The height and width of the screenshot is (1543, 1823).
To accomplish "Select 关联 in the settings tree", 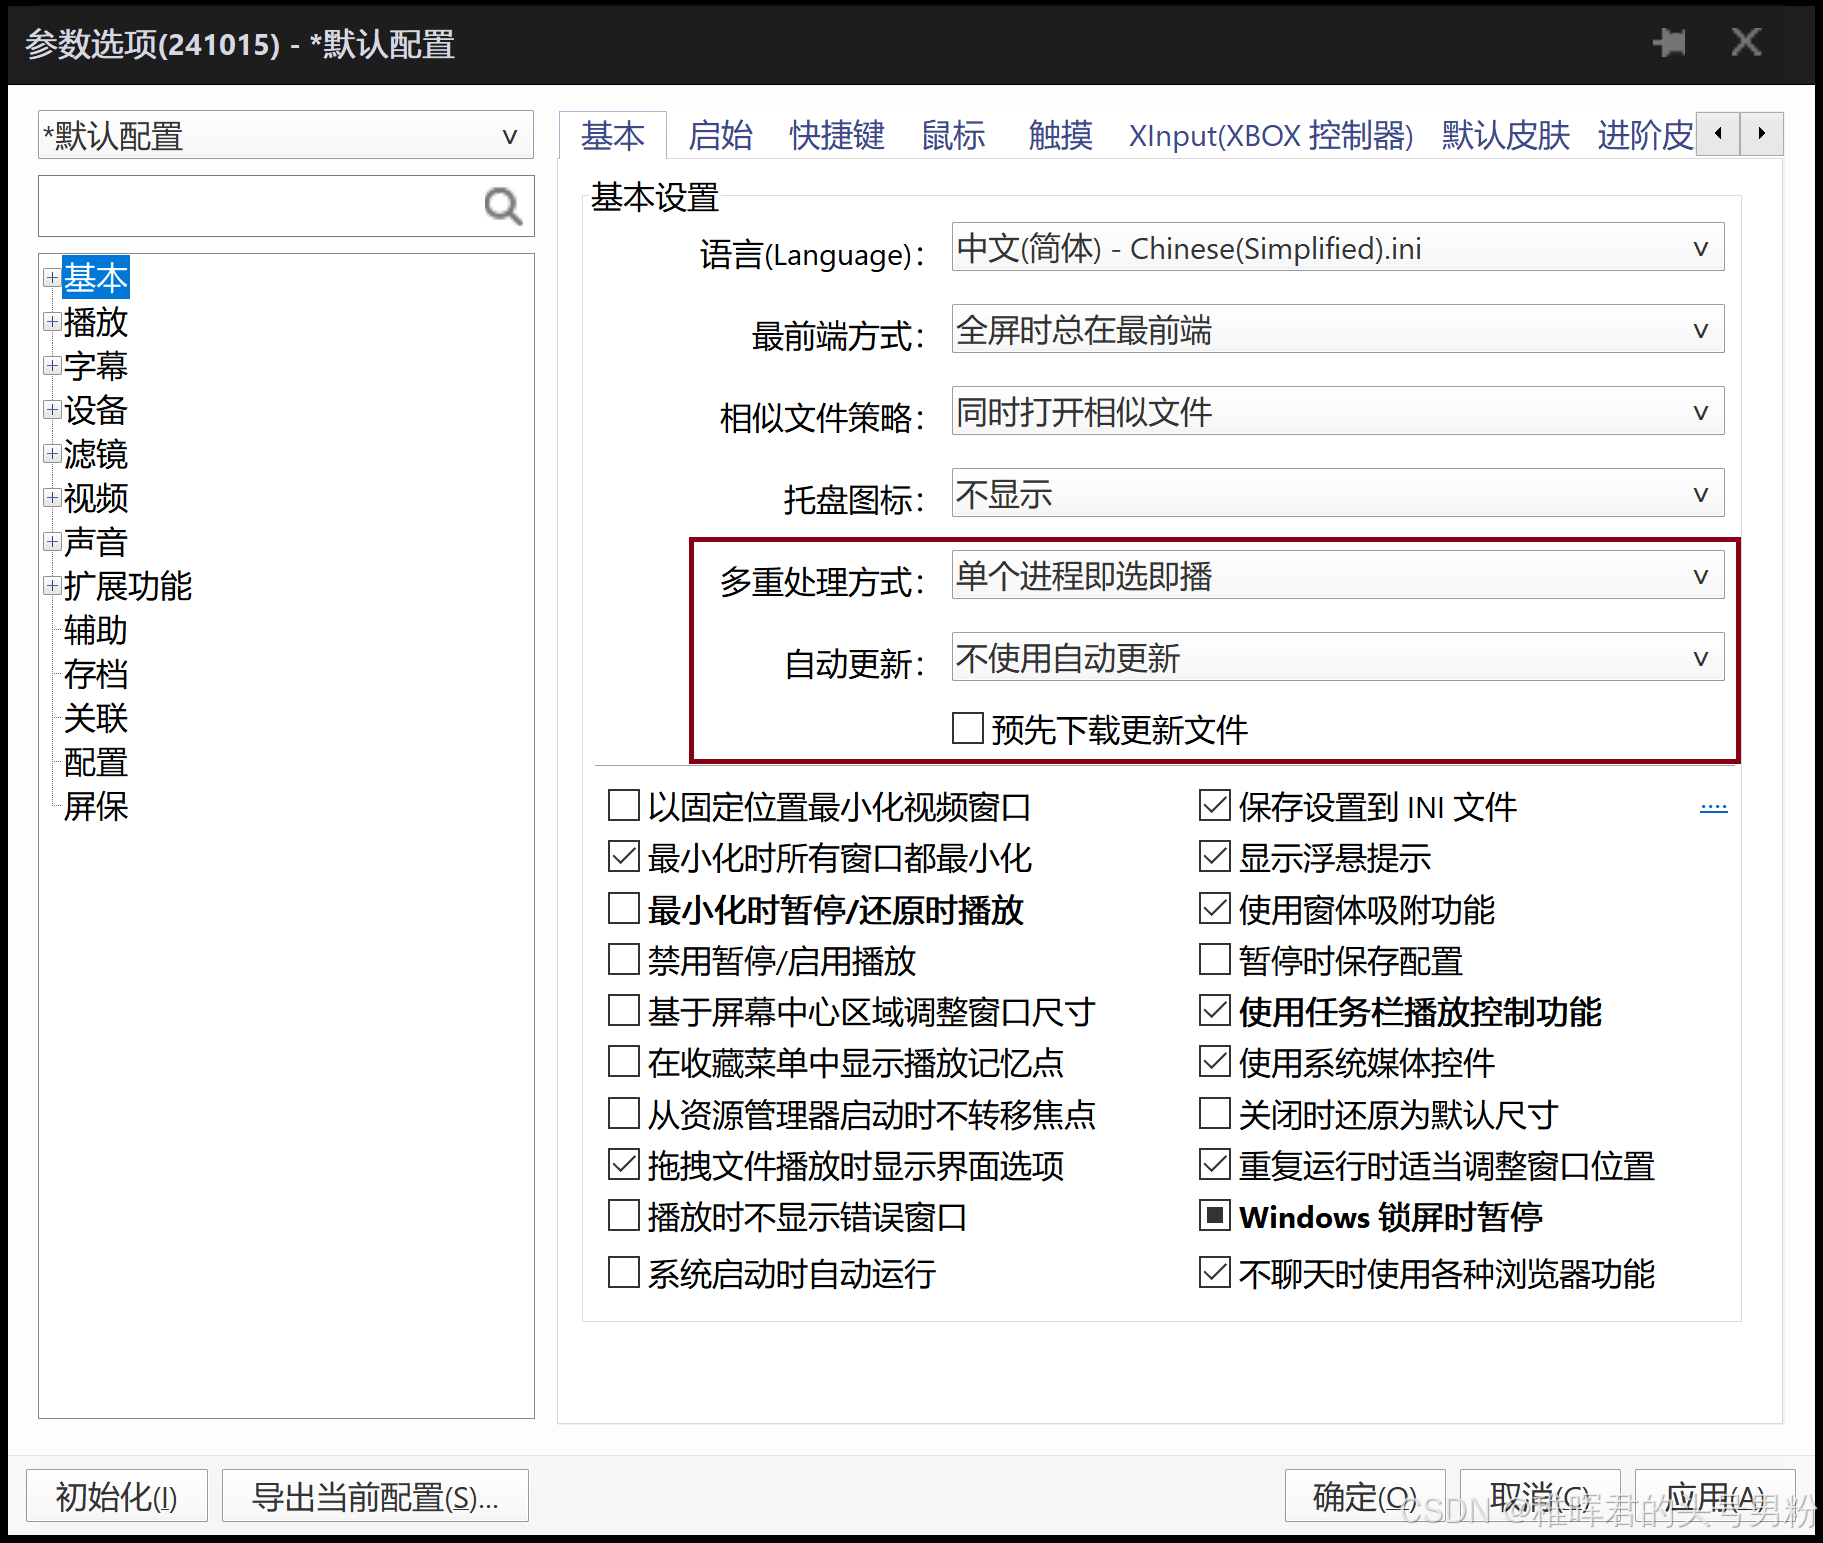I will coord(96,718).
